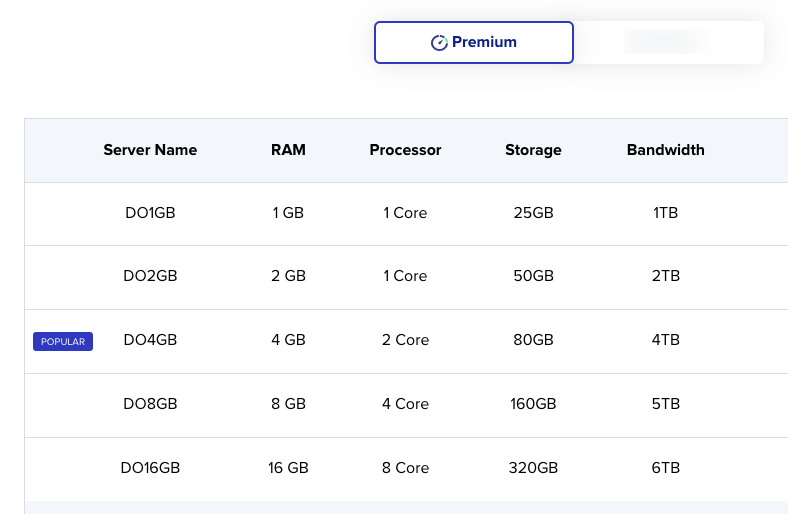The width and height of the screenshot is (788, 514).
Task: Click the 5TB bandwidth cell
Action: 666,403
